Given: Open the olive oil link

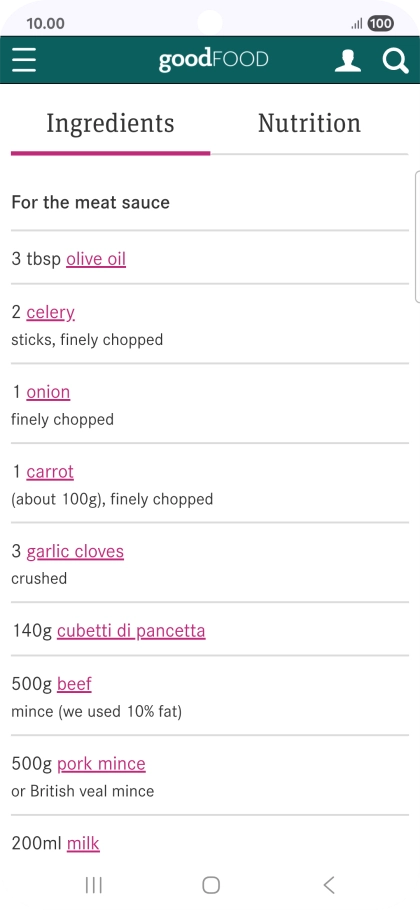Looking at the screenshot, I should pyautogui.click(x=96, y=259).
